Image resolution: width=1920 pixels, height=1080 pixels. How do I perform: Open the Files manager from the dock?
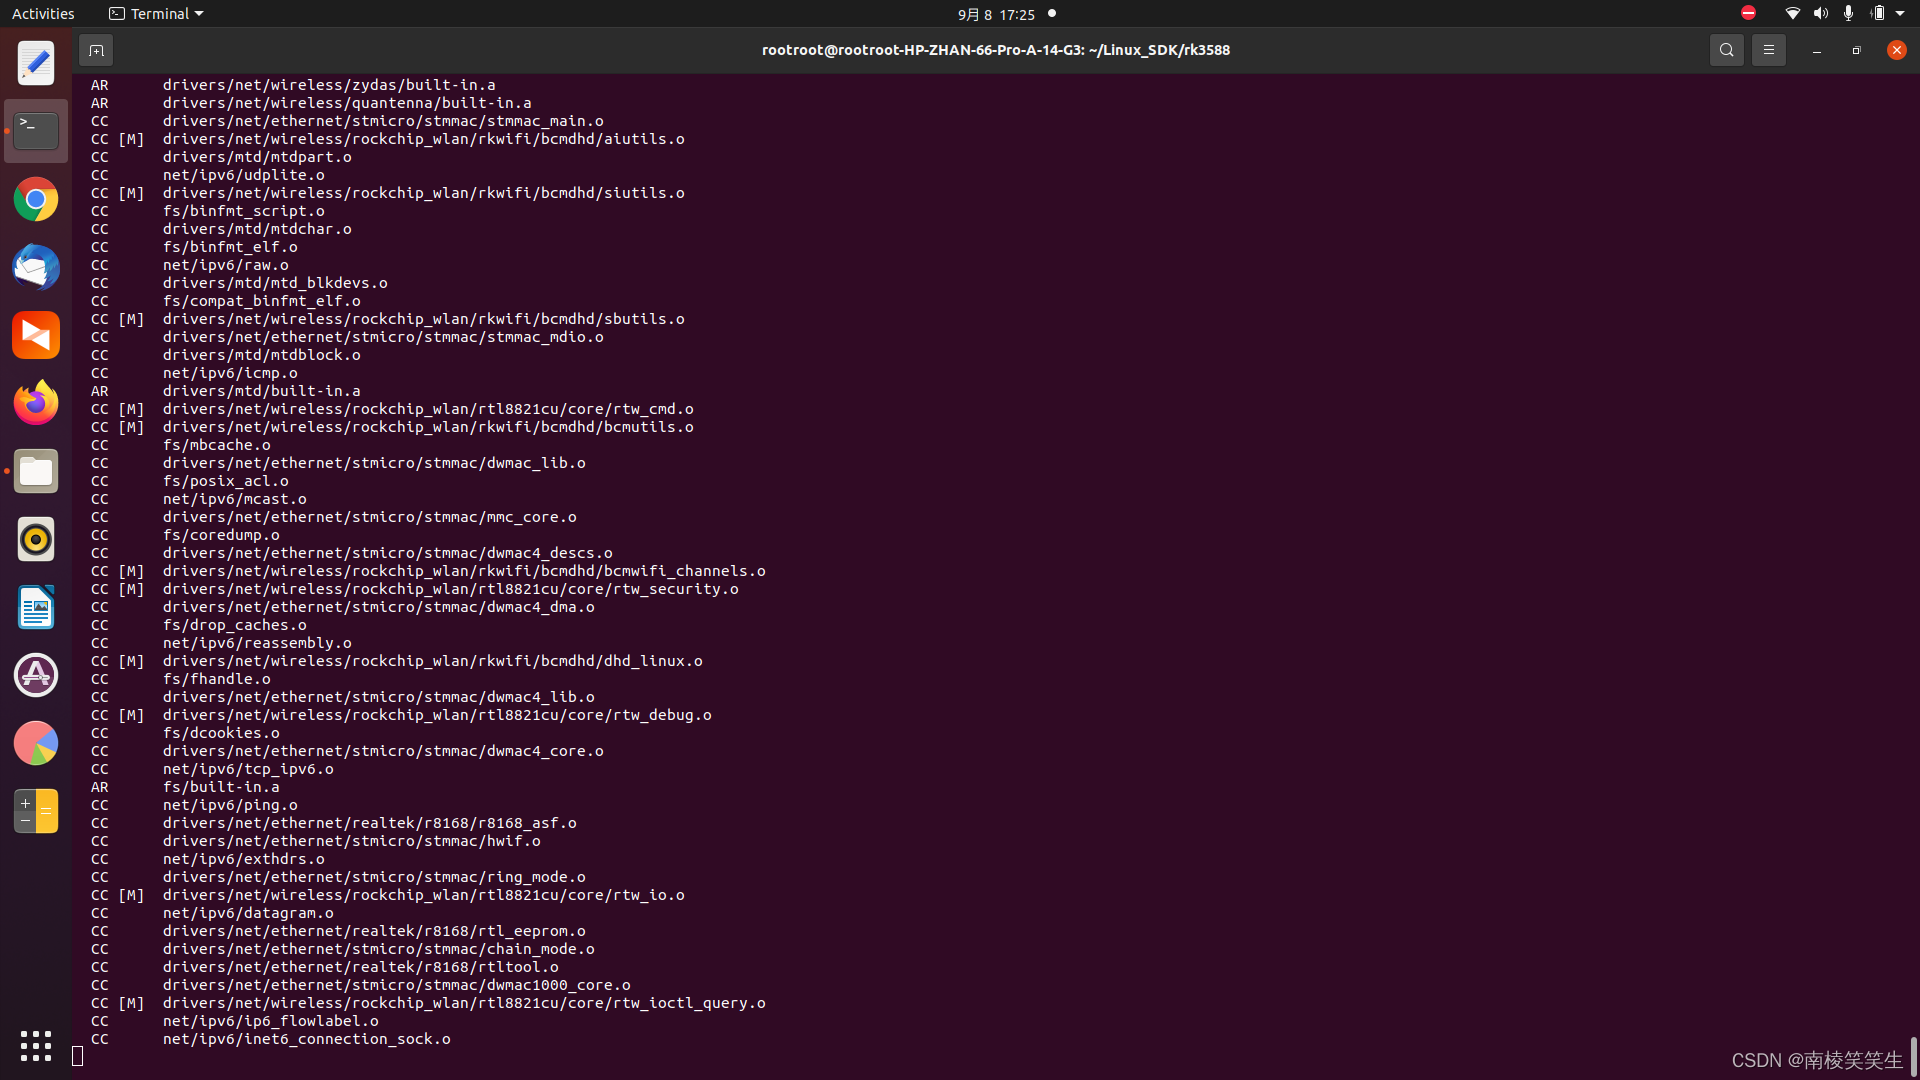pos(36,471)
